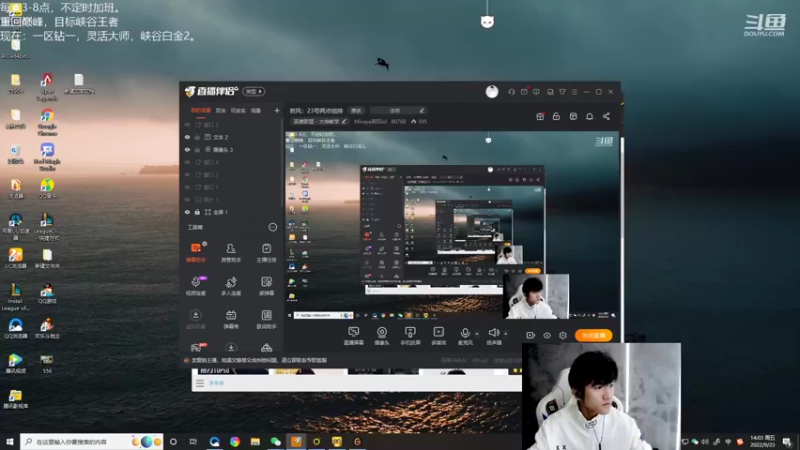
Task: Open the 弹幕秀 tool icon
Action: pyautogui.click(x=231, y=319)
